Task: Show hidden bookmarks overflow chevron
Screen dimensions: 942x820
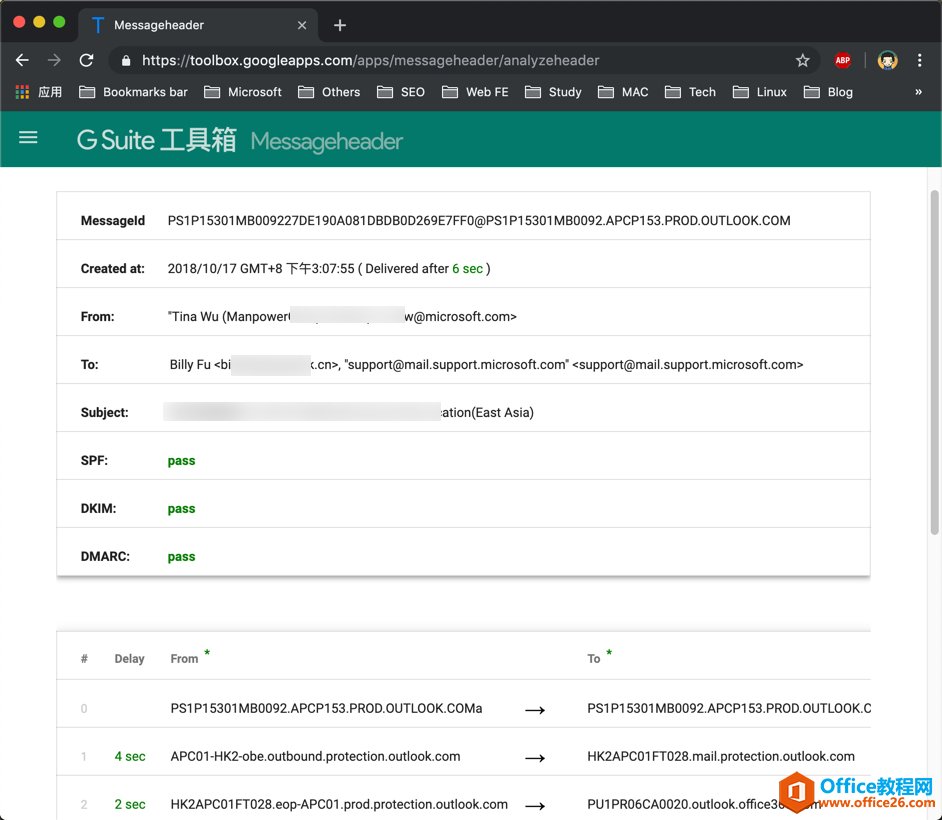Action: coord(918,92)
